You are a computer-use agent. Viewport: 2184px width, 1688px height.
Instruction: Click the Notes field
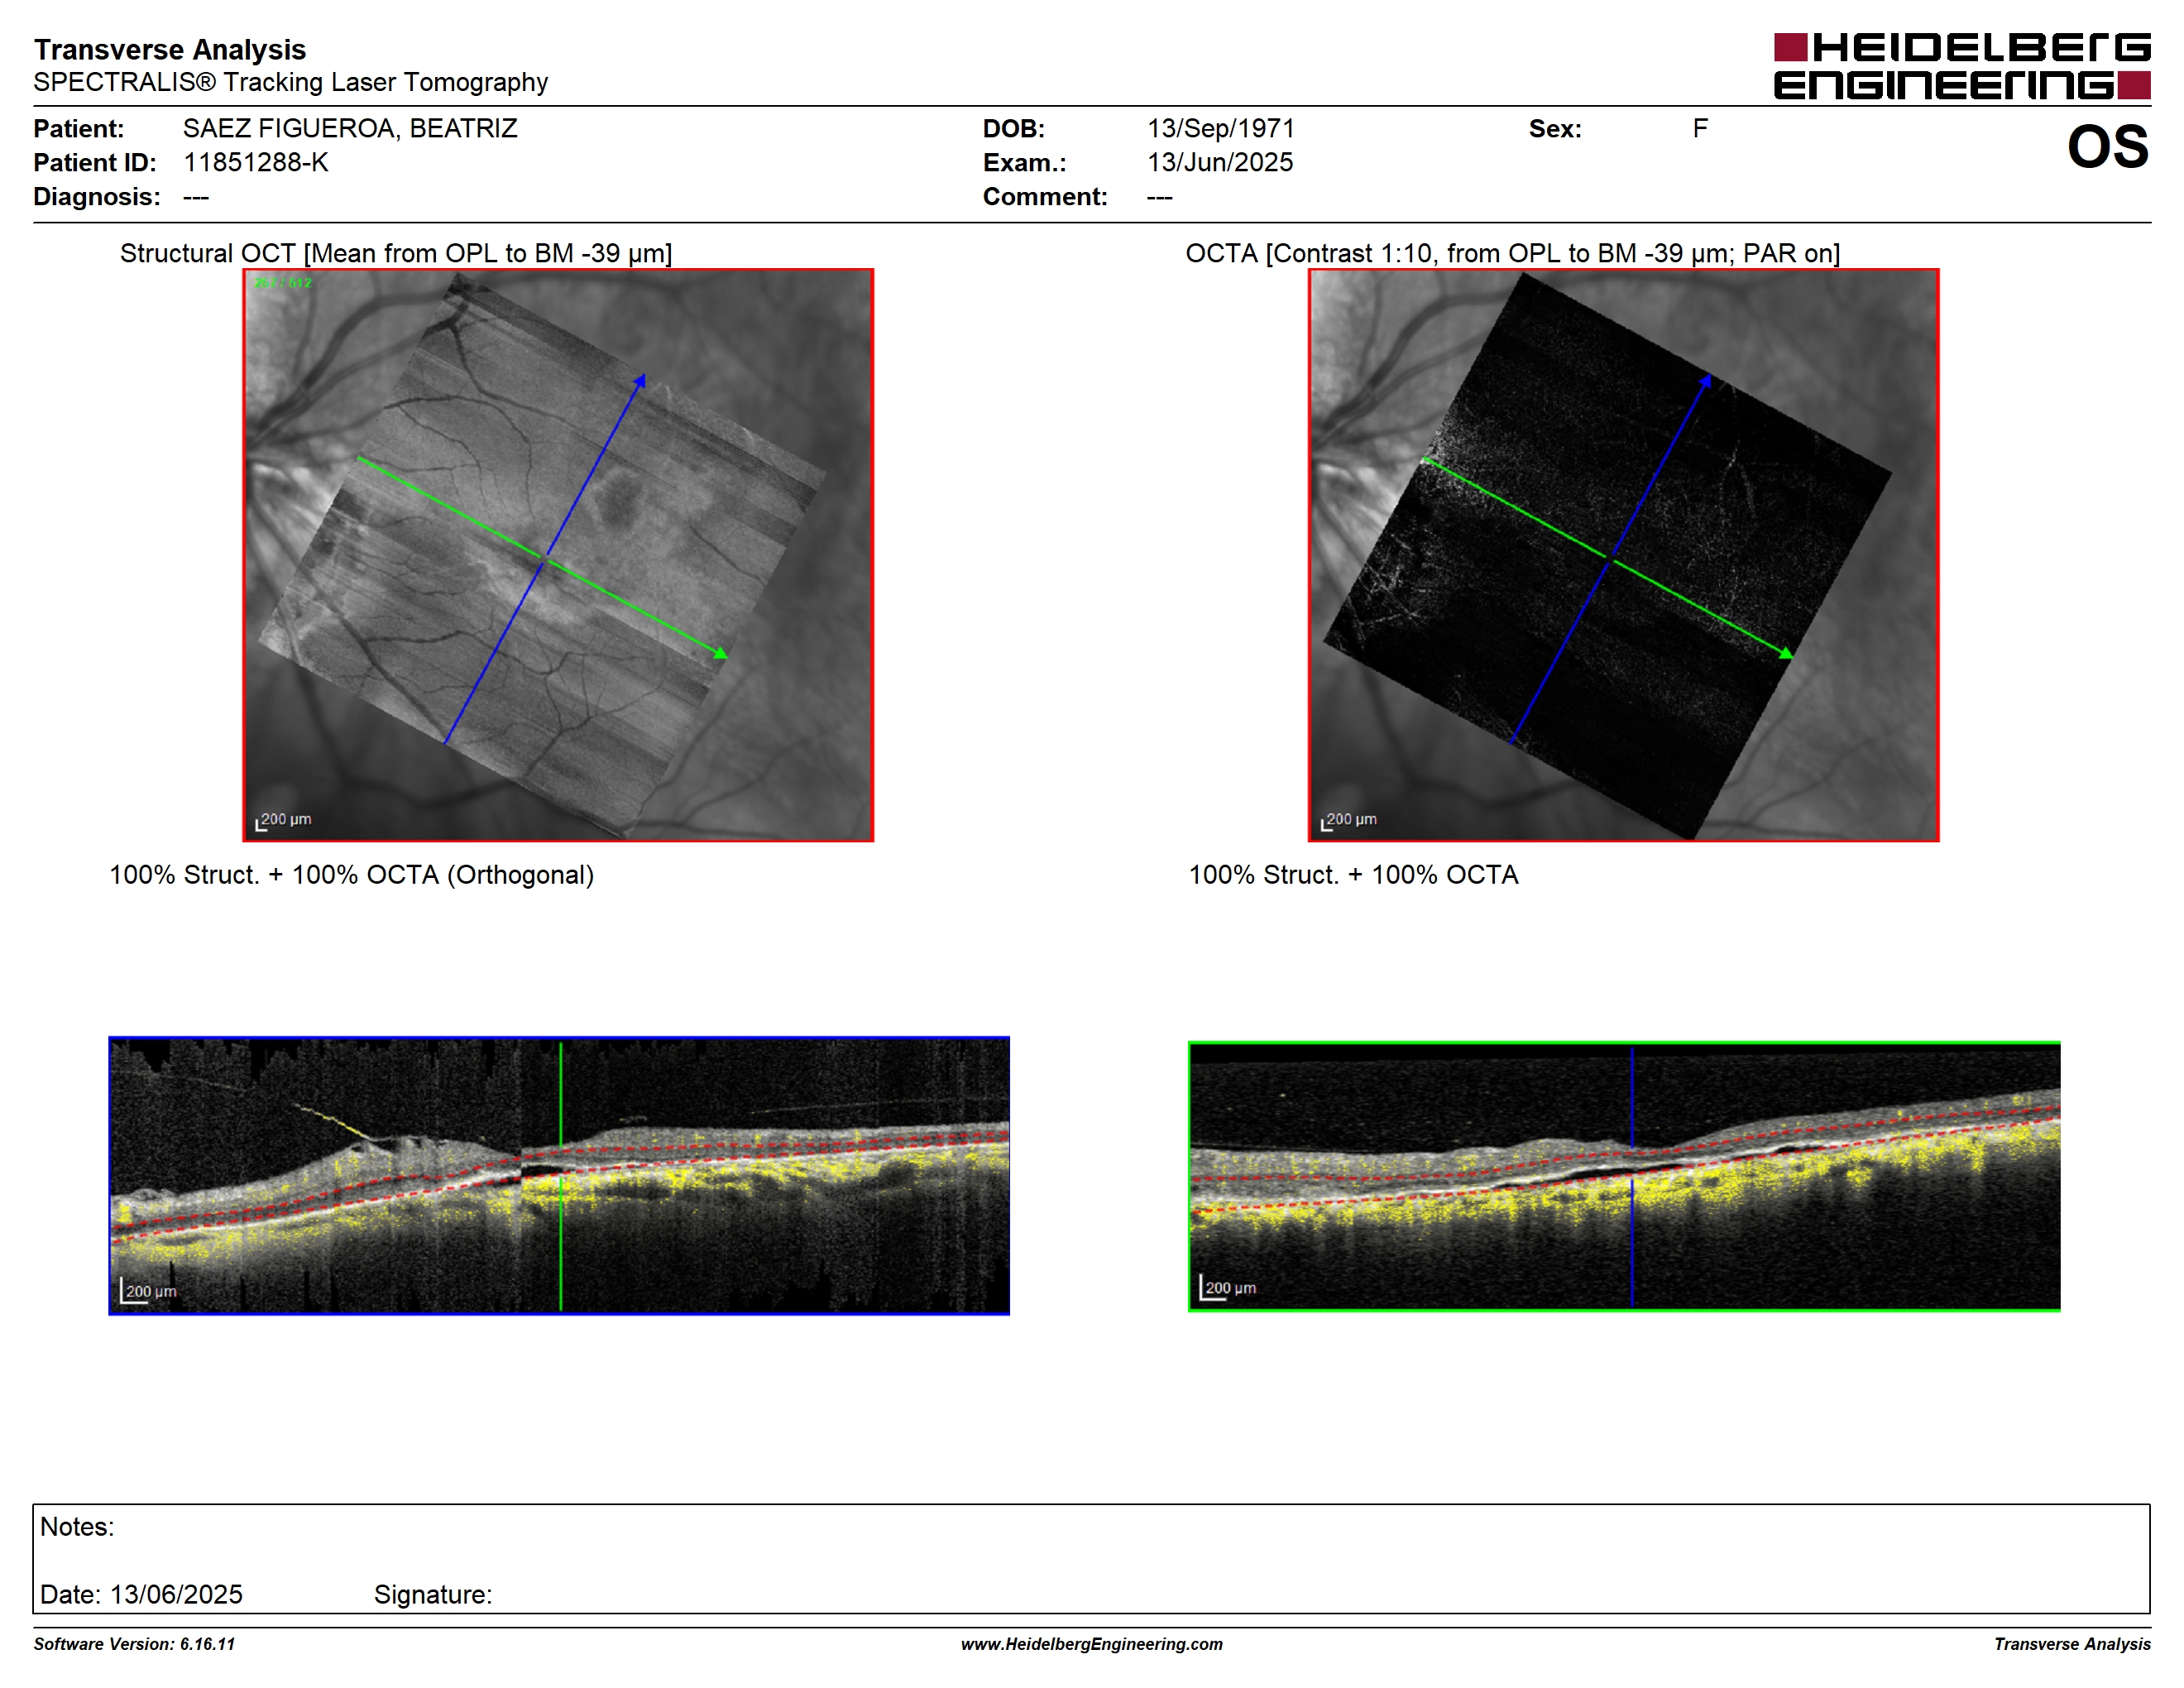point(1091,1558)
